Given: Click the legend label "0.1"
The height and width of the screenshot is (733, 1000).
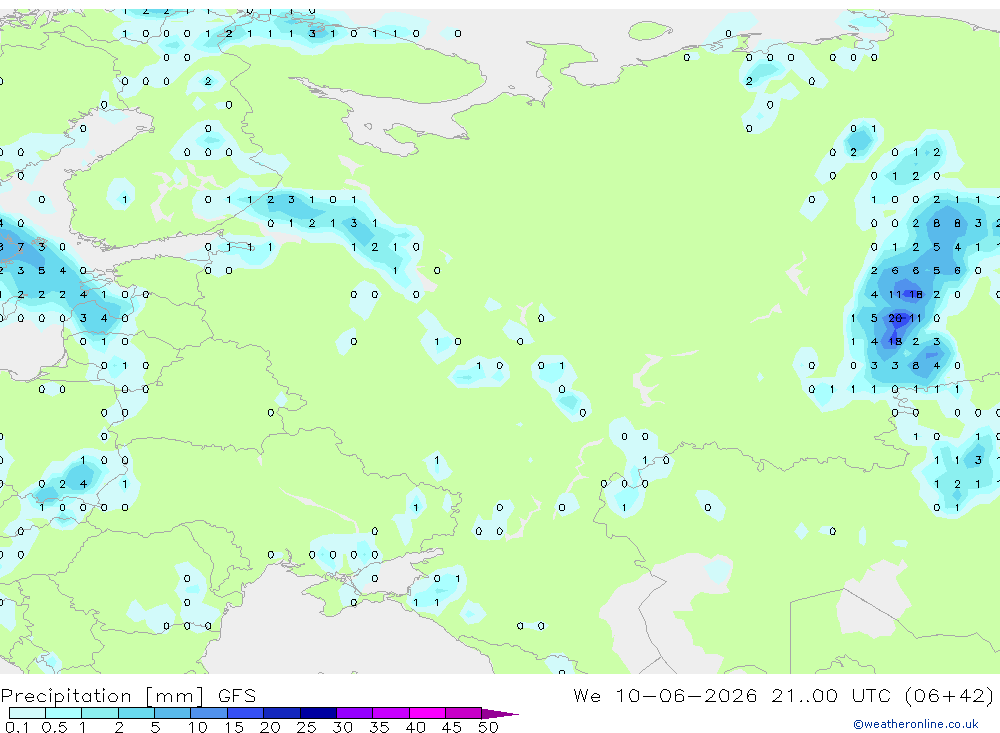Looking at the screenshot, I should [17, 727].
